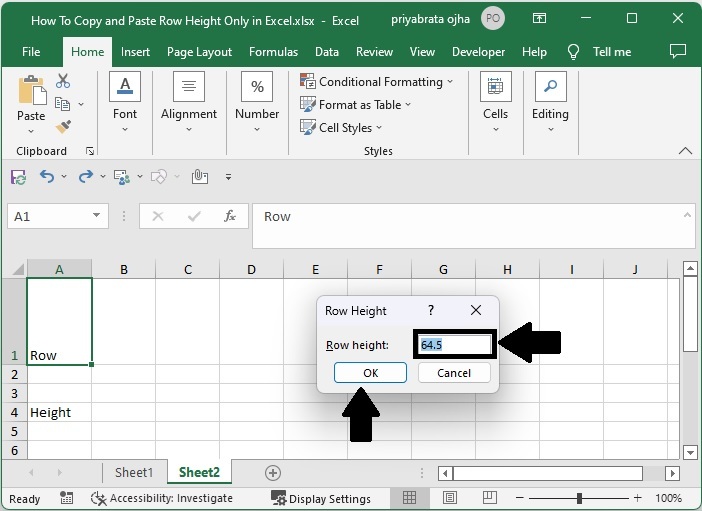Open the Name Box dropdown arrow
Image resolution: width=702 pixels, height=511 pixels.
[x=97, y=216]
